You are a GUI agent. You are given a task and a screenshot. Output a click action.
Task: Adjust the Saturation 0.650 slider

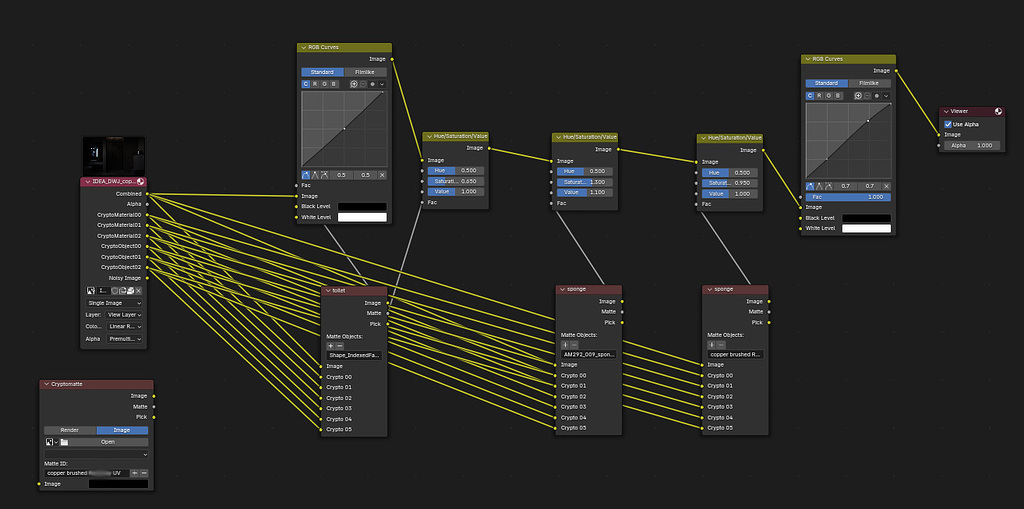coord(456,181)
